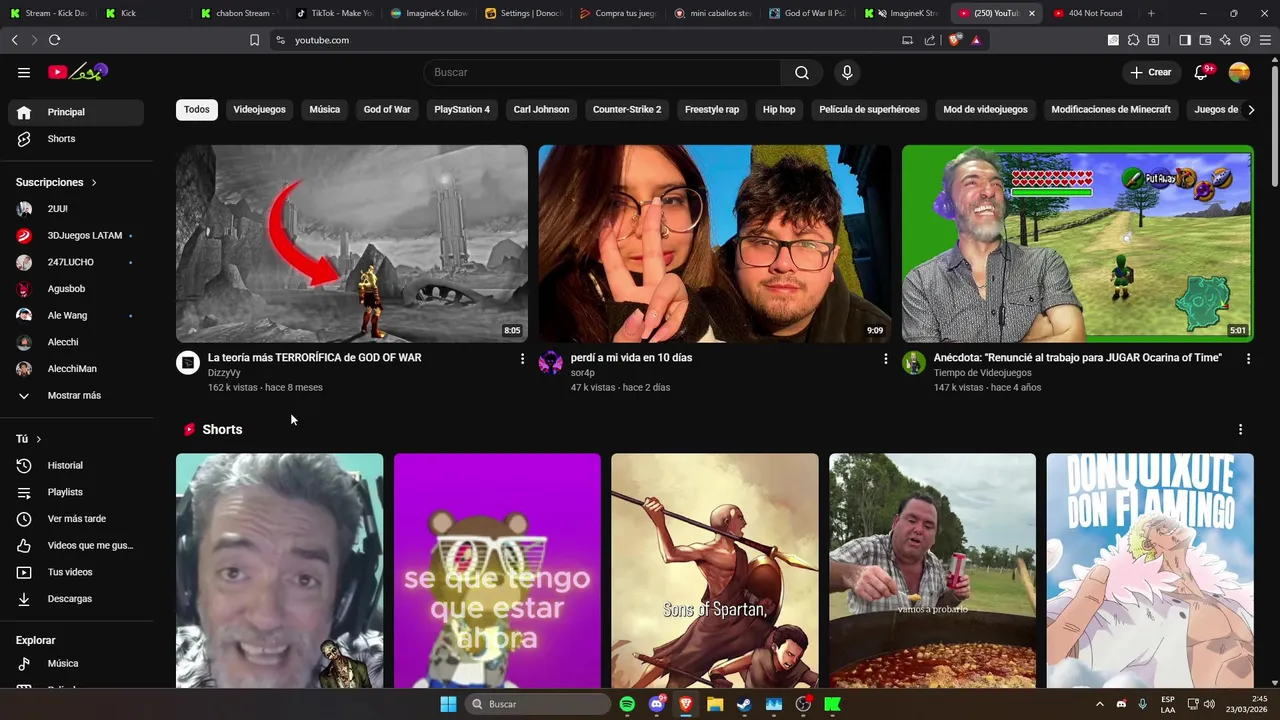Open Spotify from the taskbar
The image size is (1280, 720).
[x=627, y=704]
